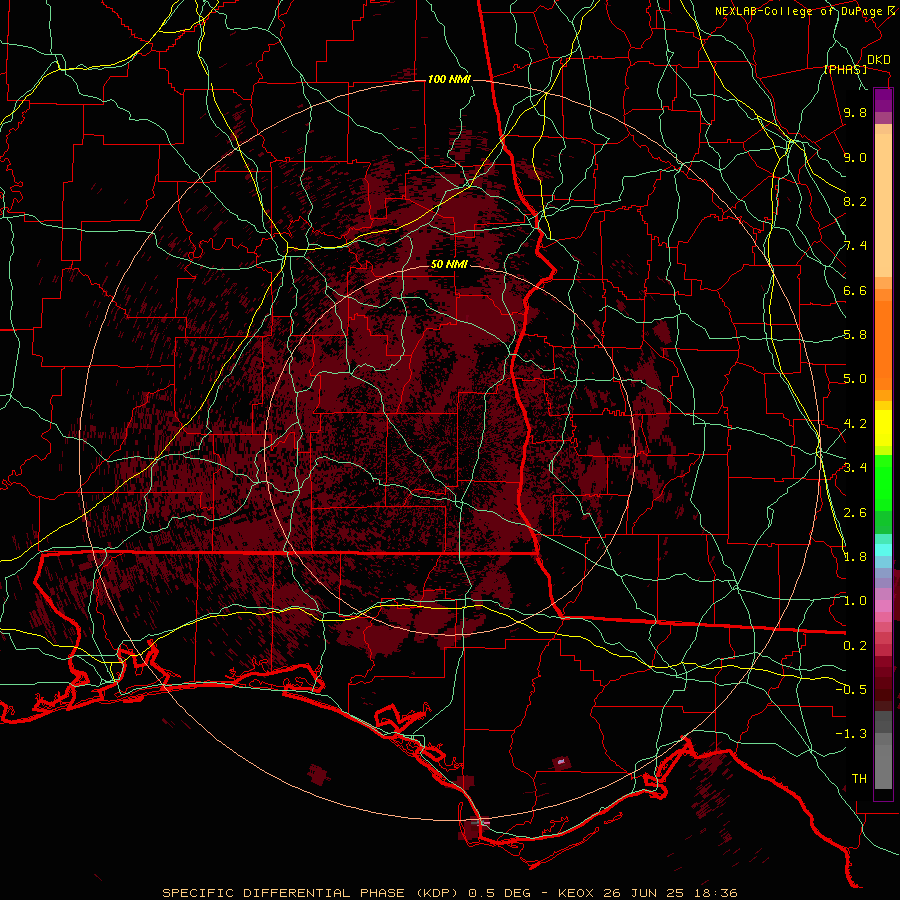900x900 pixels.
Task: Select the 100 NMI range ring label
Action: coord(449,79)
